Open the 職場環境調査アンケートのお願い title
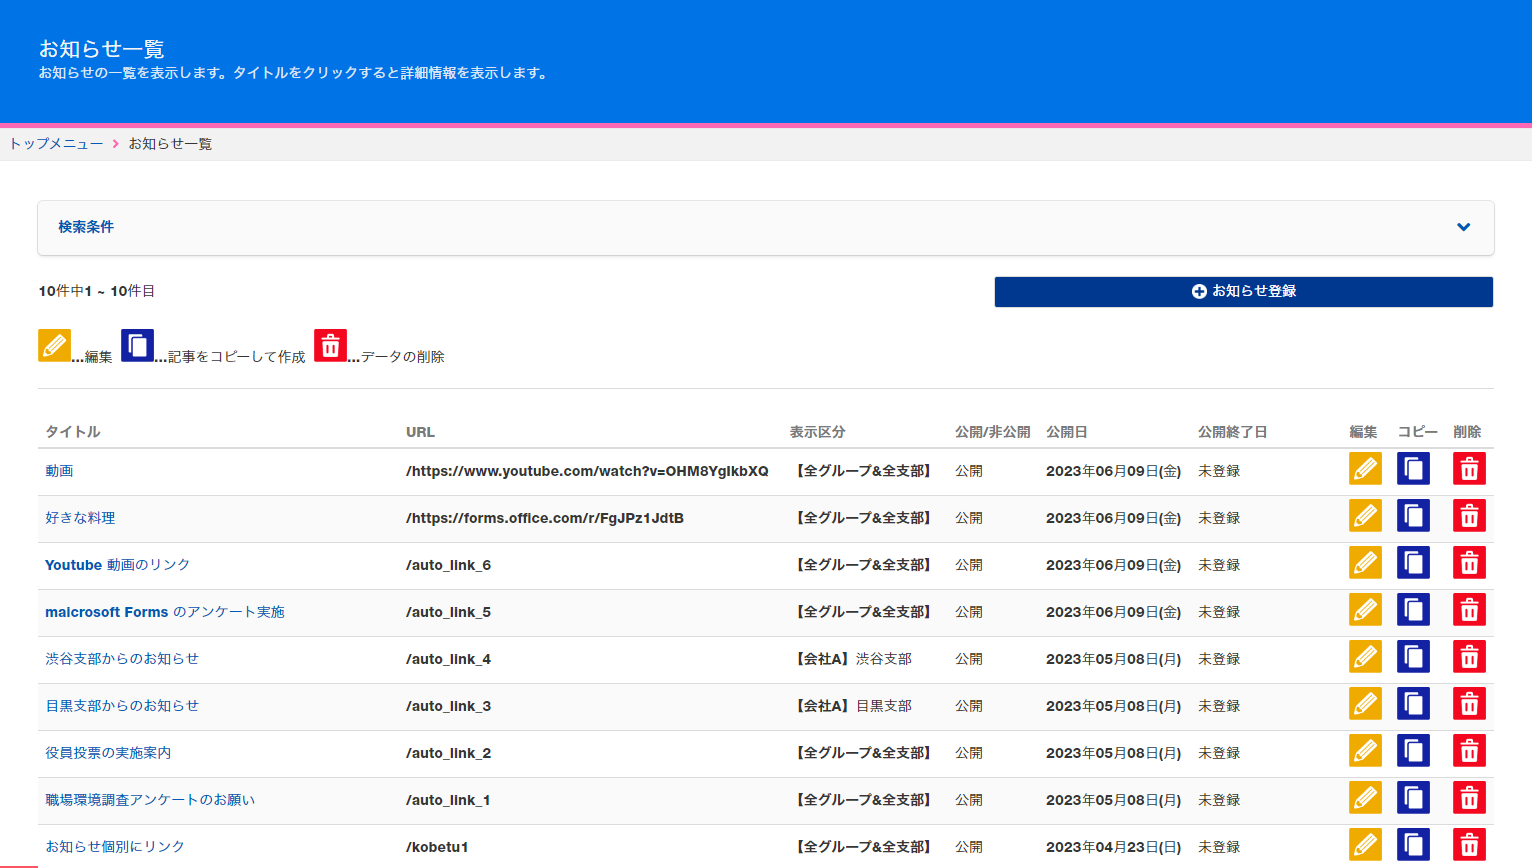1532x868 pixels. pyautogui.click(x=150, y=800)
